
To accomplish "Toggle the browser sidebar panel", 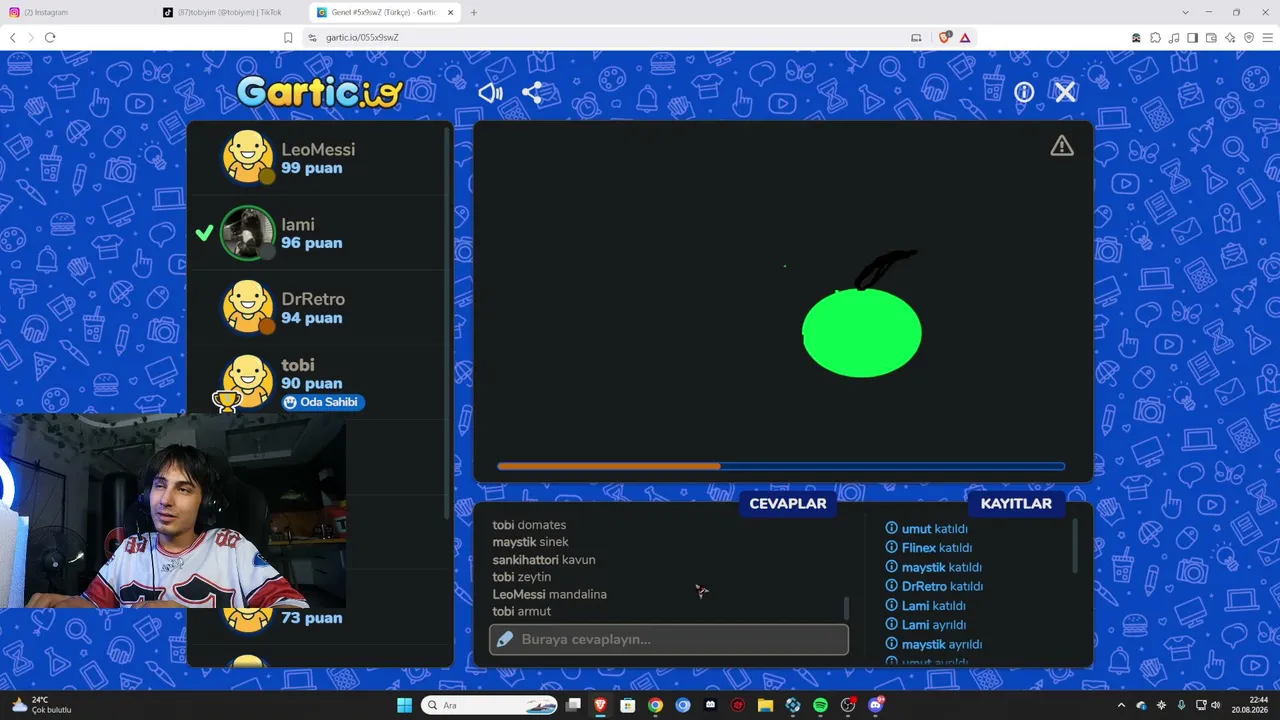I will (x=1192, y=37).
